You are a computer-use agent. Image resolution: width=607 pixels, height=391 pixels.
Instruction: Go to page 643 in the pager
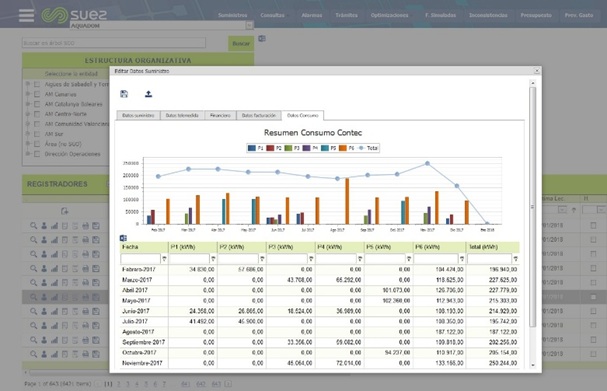tap(216, 384)
